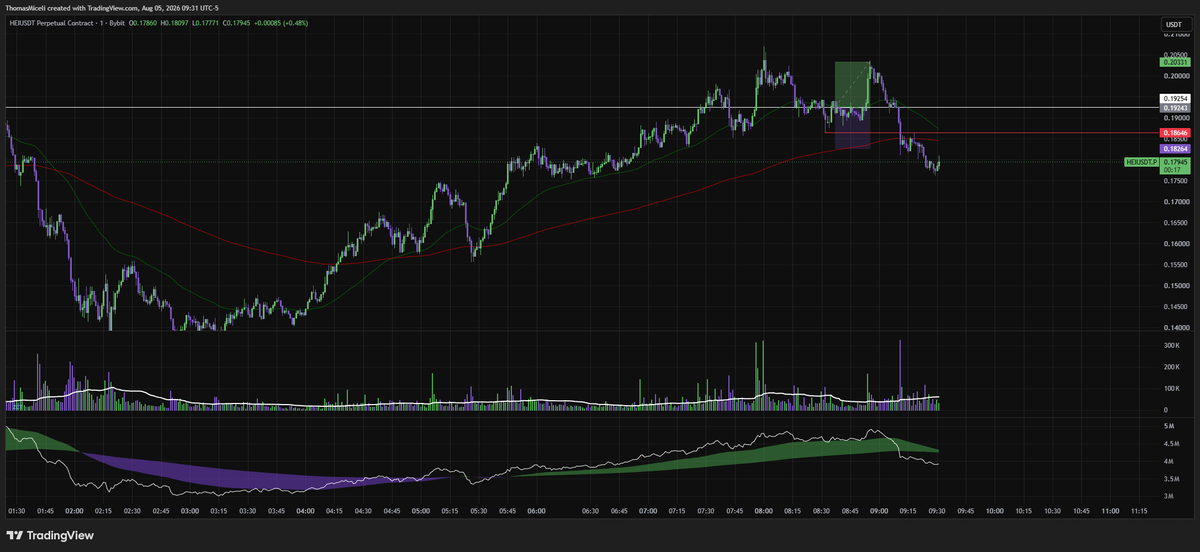This screenshot has height=552, width=1200.
Task: Click the 5 M oscillator axis label
Action: point(1170,426)
